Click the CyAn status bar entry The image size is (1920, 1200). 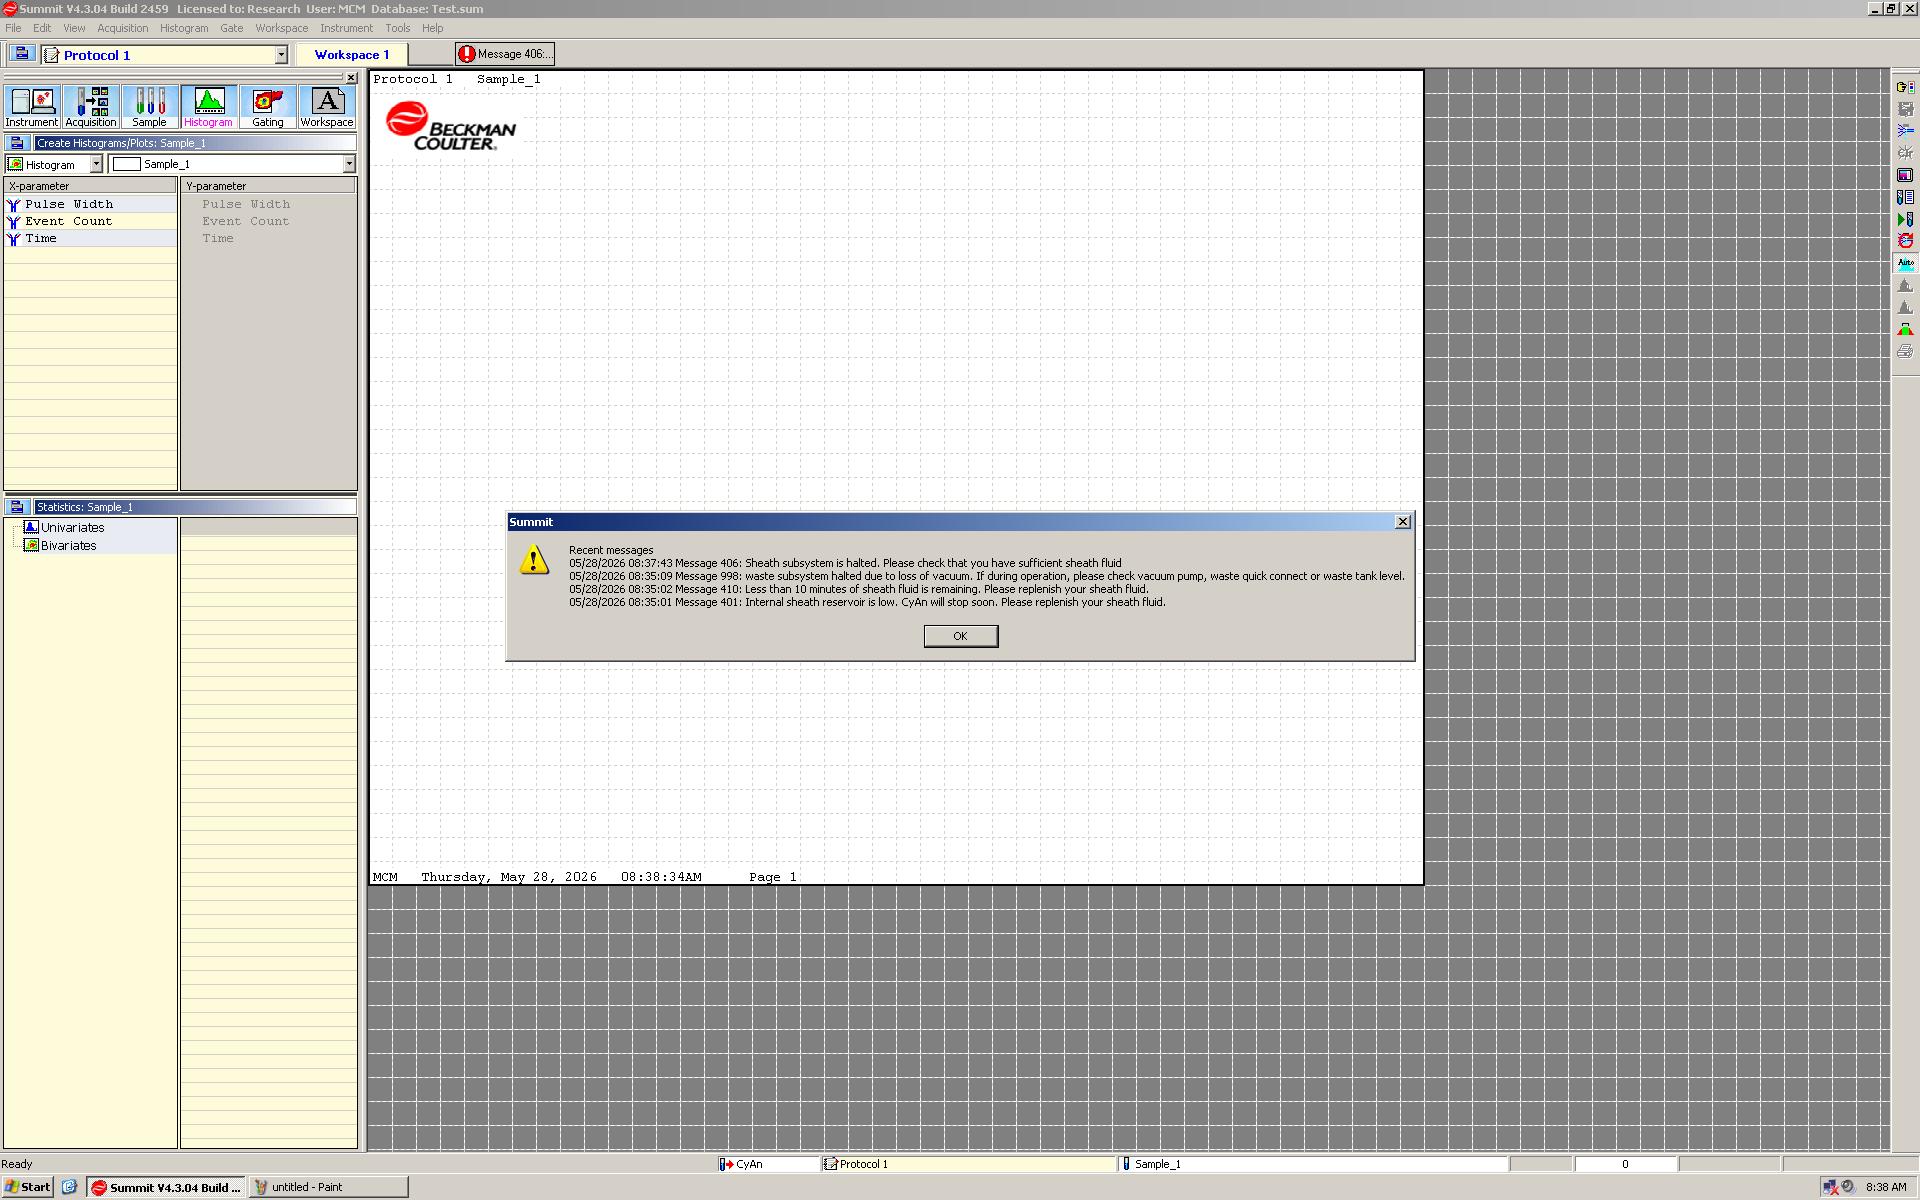(x=768, y=1164)
